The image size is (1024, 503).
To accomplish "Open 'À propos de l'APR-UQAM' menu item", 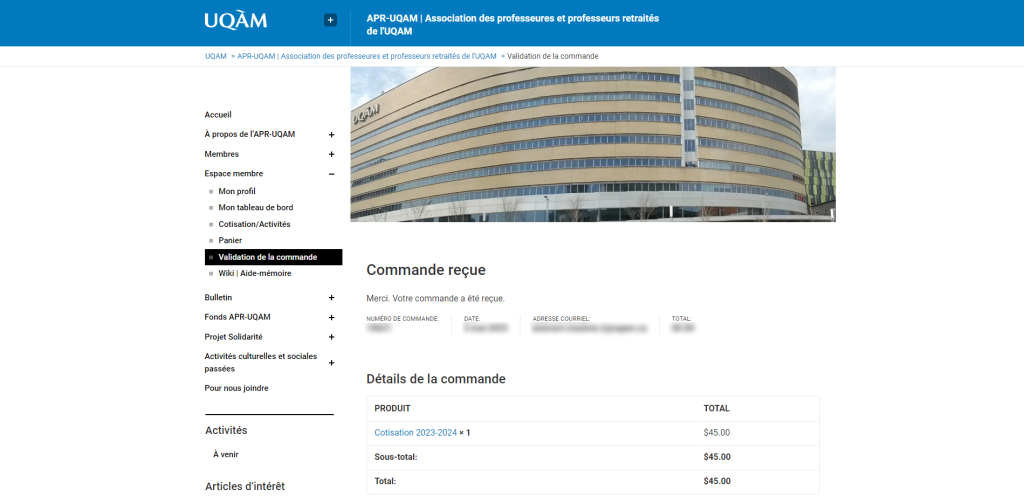I will (x=249, y=135).
